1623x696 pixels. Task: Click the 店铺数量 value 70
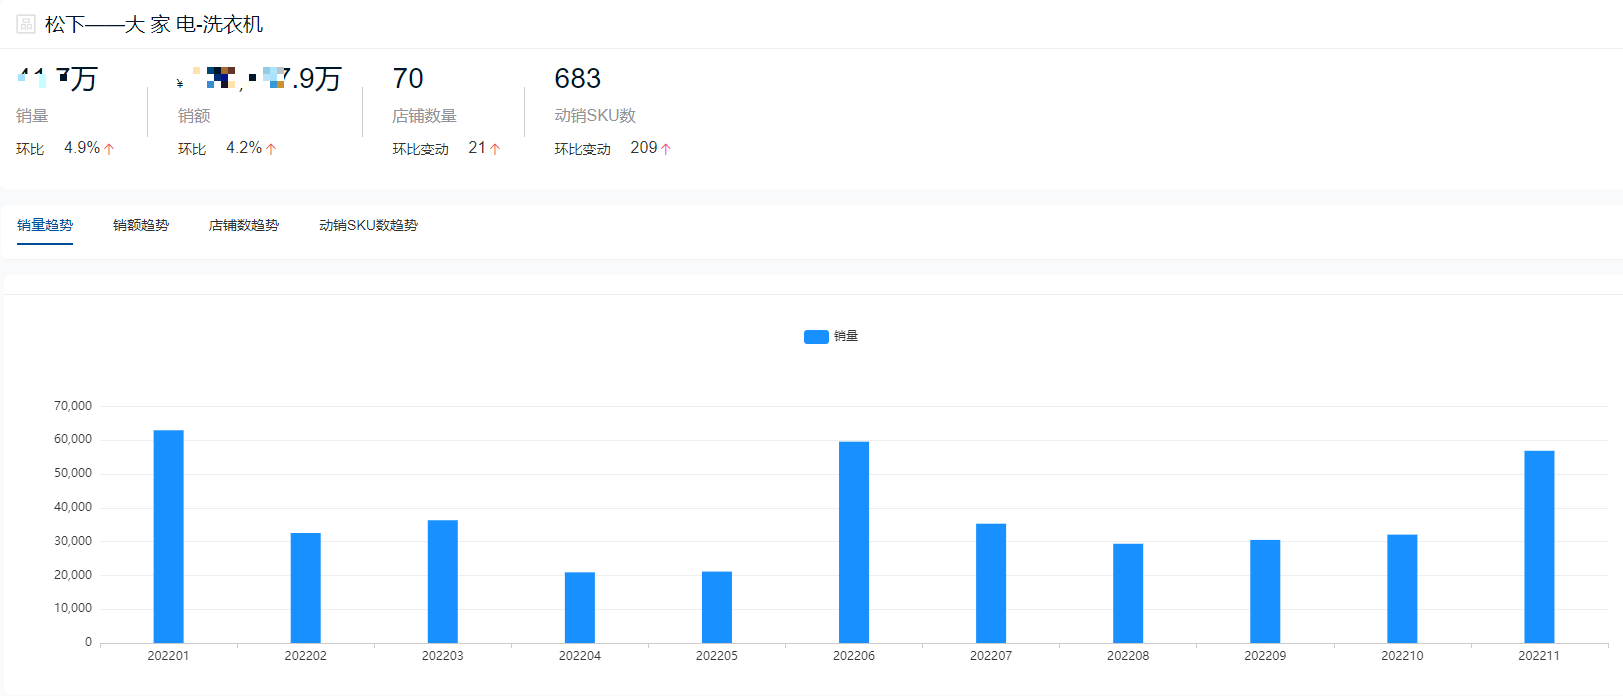pos(408,78)
